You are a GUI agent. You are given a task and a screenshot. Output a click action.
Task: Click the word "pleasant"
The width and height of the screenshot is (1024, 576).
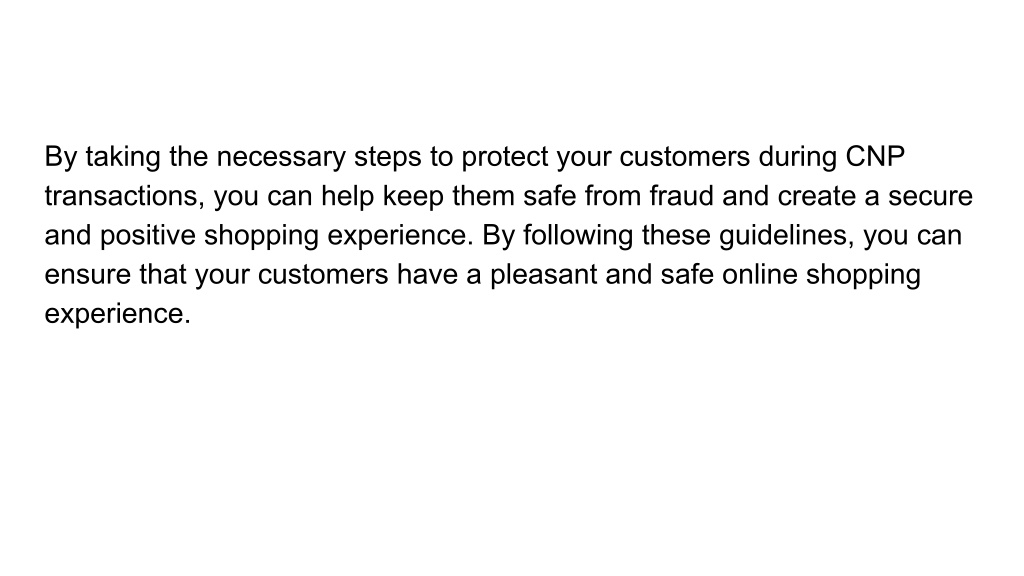tap(543, 275)
